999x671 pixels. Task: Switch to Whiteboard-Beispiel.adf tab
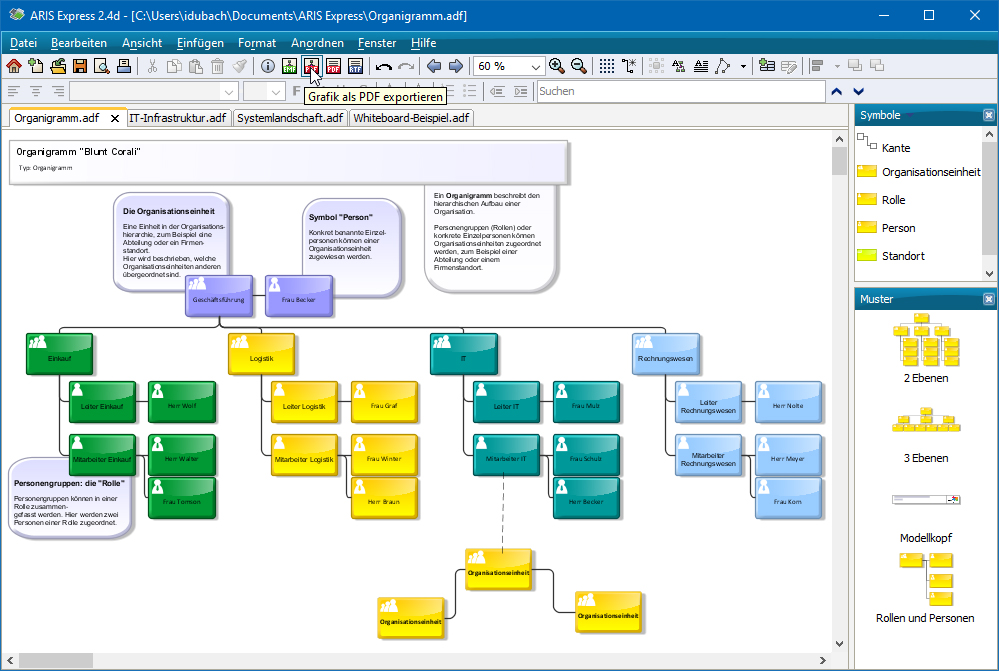pyautogui.click(x=411, y=118)
